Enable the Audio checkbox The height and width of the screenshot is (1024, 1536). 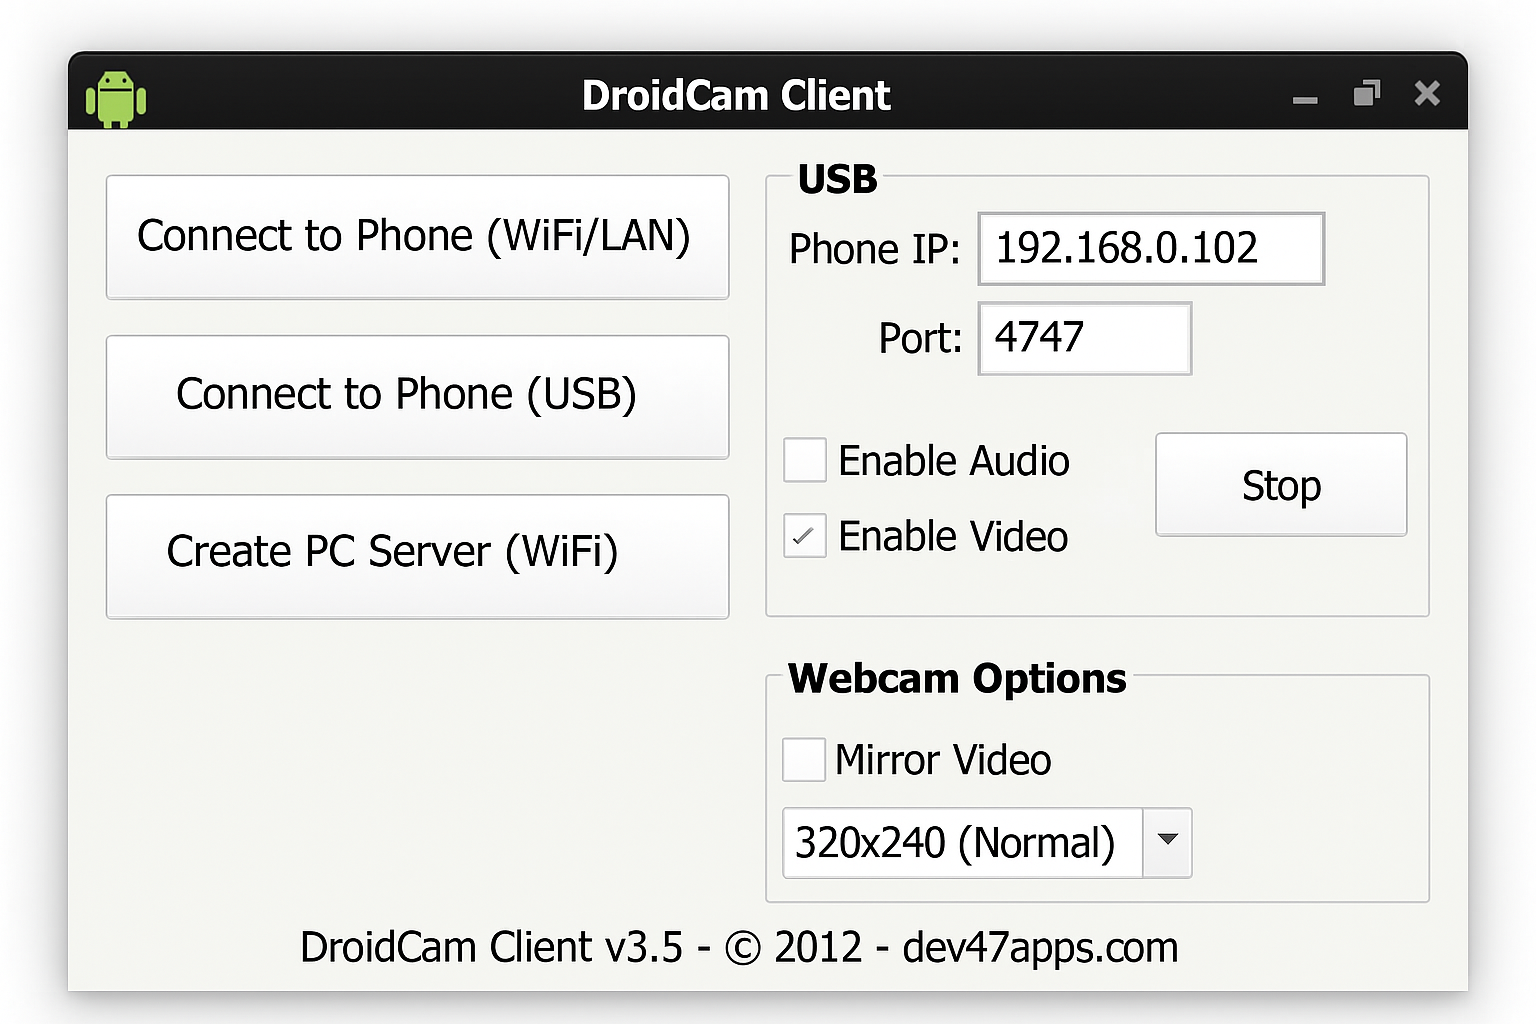[805, 460]
